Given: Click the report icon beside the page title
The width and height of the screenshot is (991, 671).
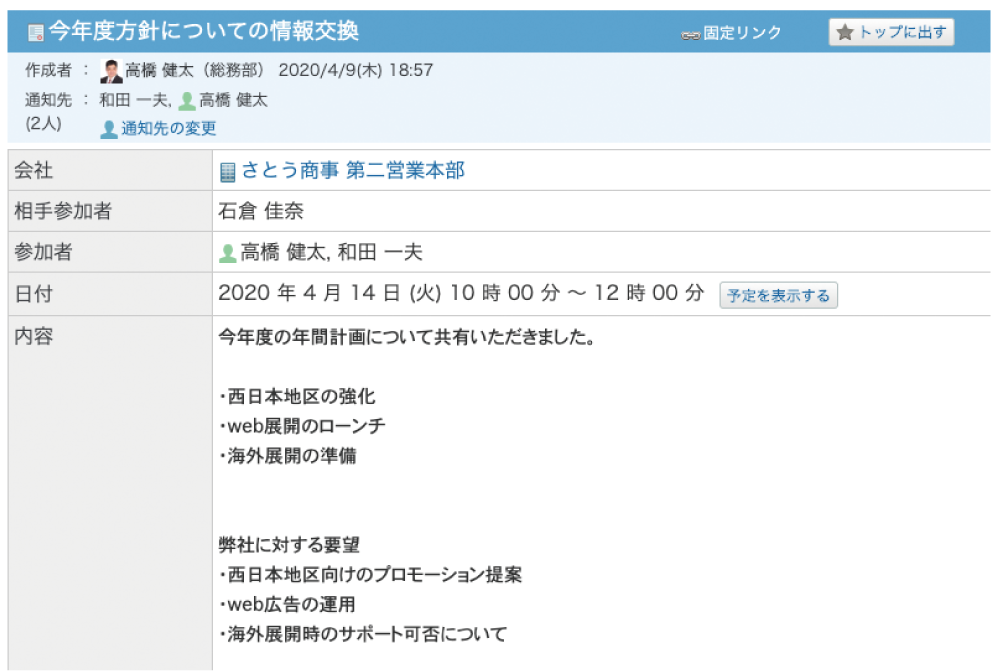Looking at the screenshot, I should pyautogui.click(x=35, y=32).
